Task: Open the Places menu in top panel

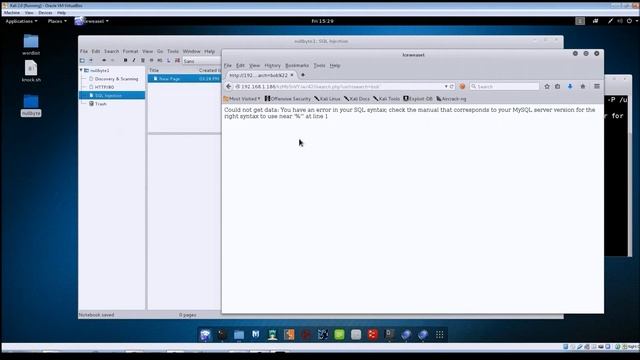Action: (57, 21)
